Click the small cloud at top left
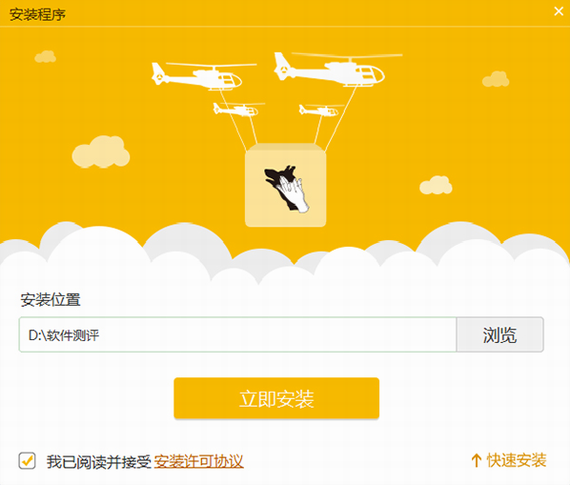Screen dimensions: 570x485 click(x=45, y=57)
